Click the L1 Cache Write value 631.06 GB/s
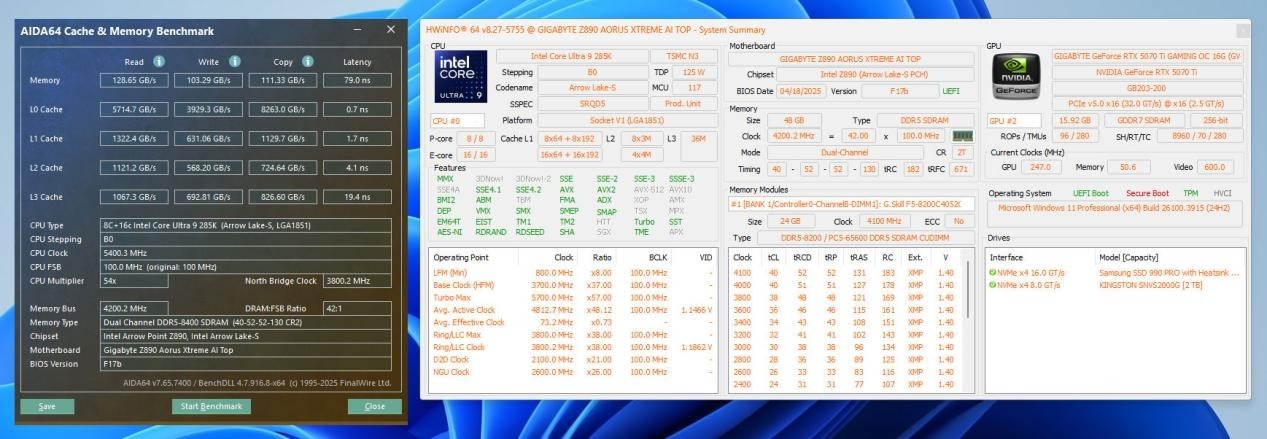This screenshot has height=439, width=1267. (207, 138)
